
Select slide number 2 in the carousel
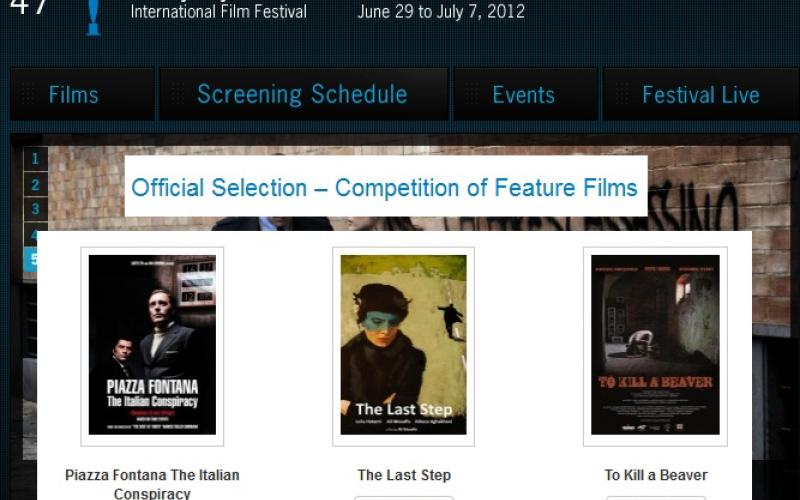coord(35,184)
